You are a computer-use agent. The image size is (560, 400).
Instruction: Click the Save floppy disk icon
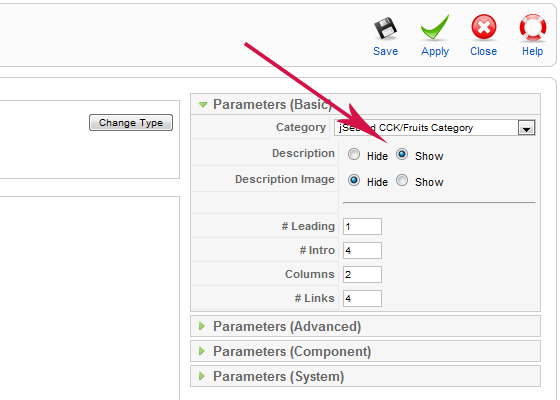(x=385, y=28)
